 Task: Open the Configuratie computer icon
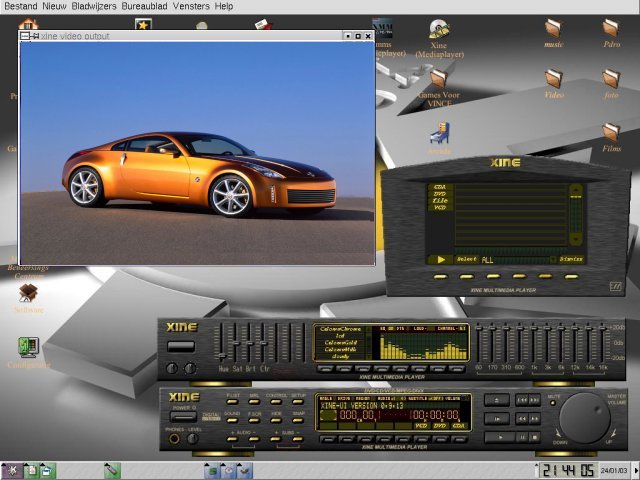(28, 347)
